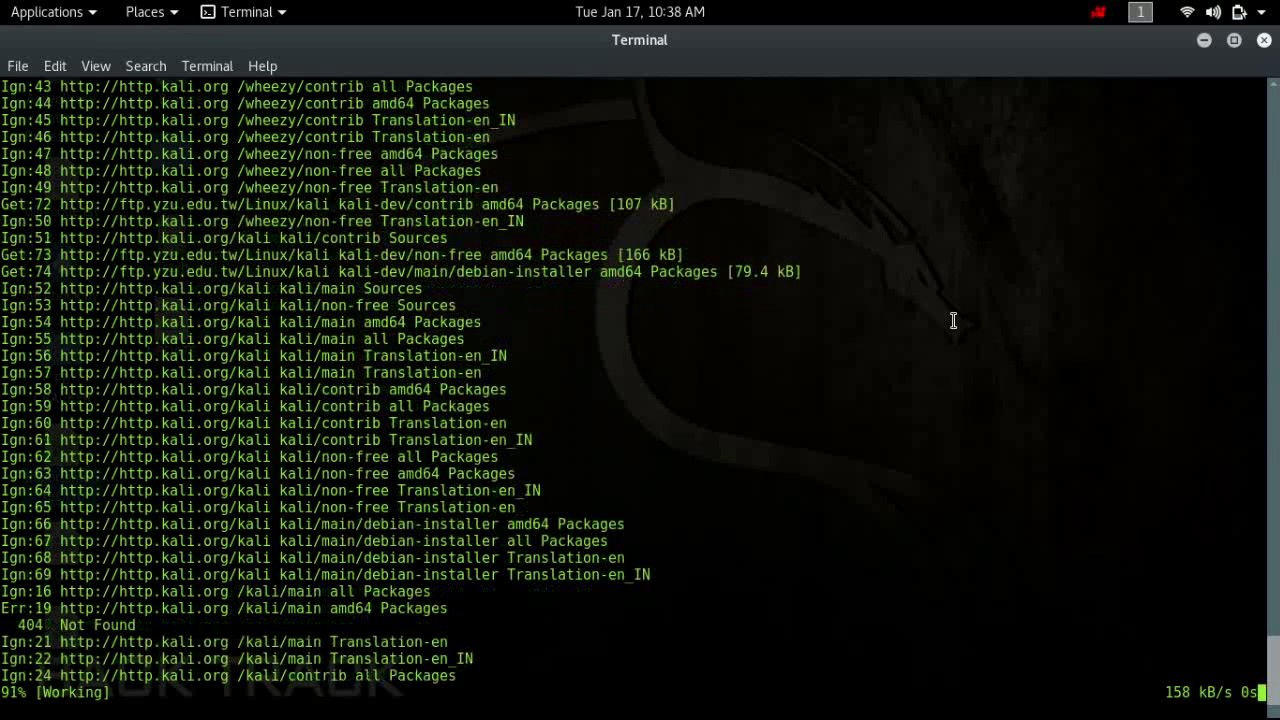Open the Places menu
Viewport: 1280px width, 720px height.
pyautogui.click(x=152, y=12)
